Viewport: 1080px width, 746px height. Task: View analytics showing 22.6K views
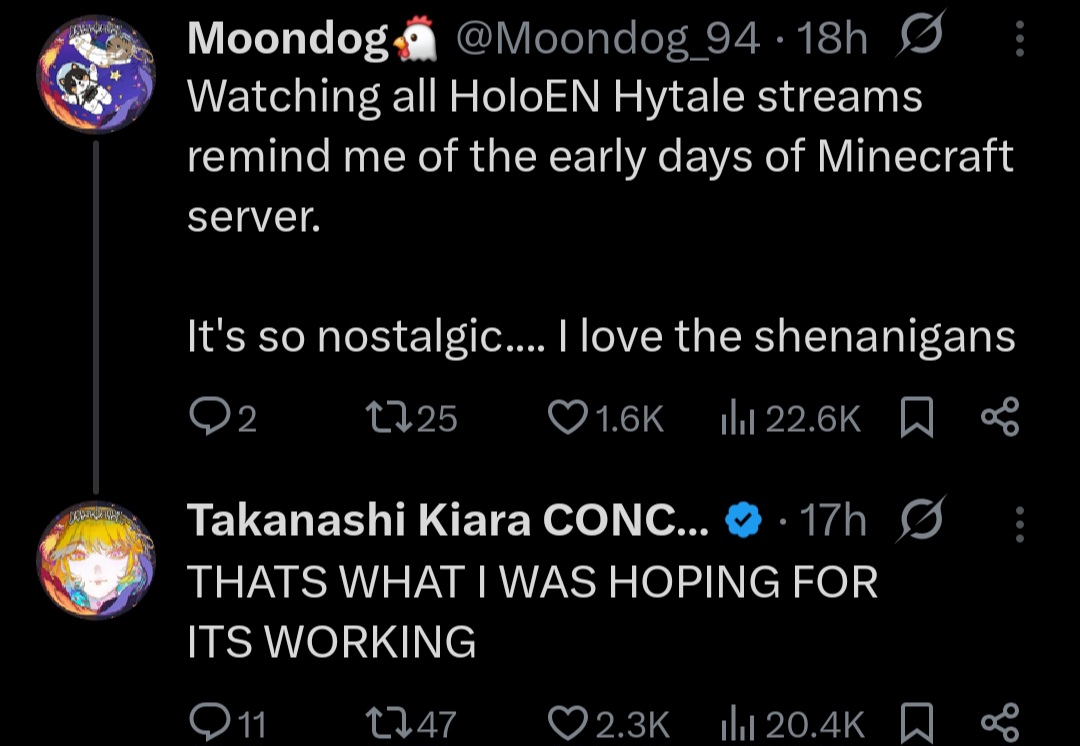[790, 417]
